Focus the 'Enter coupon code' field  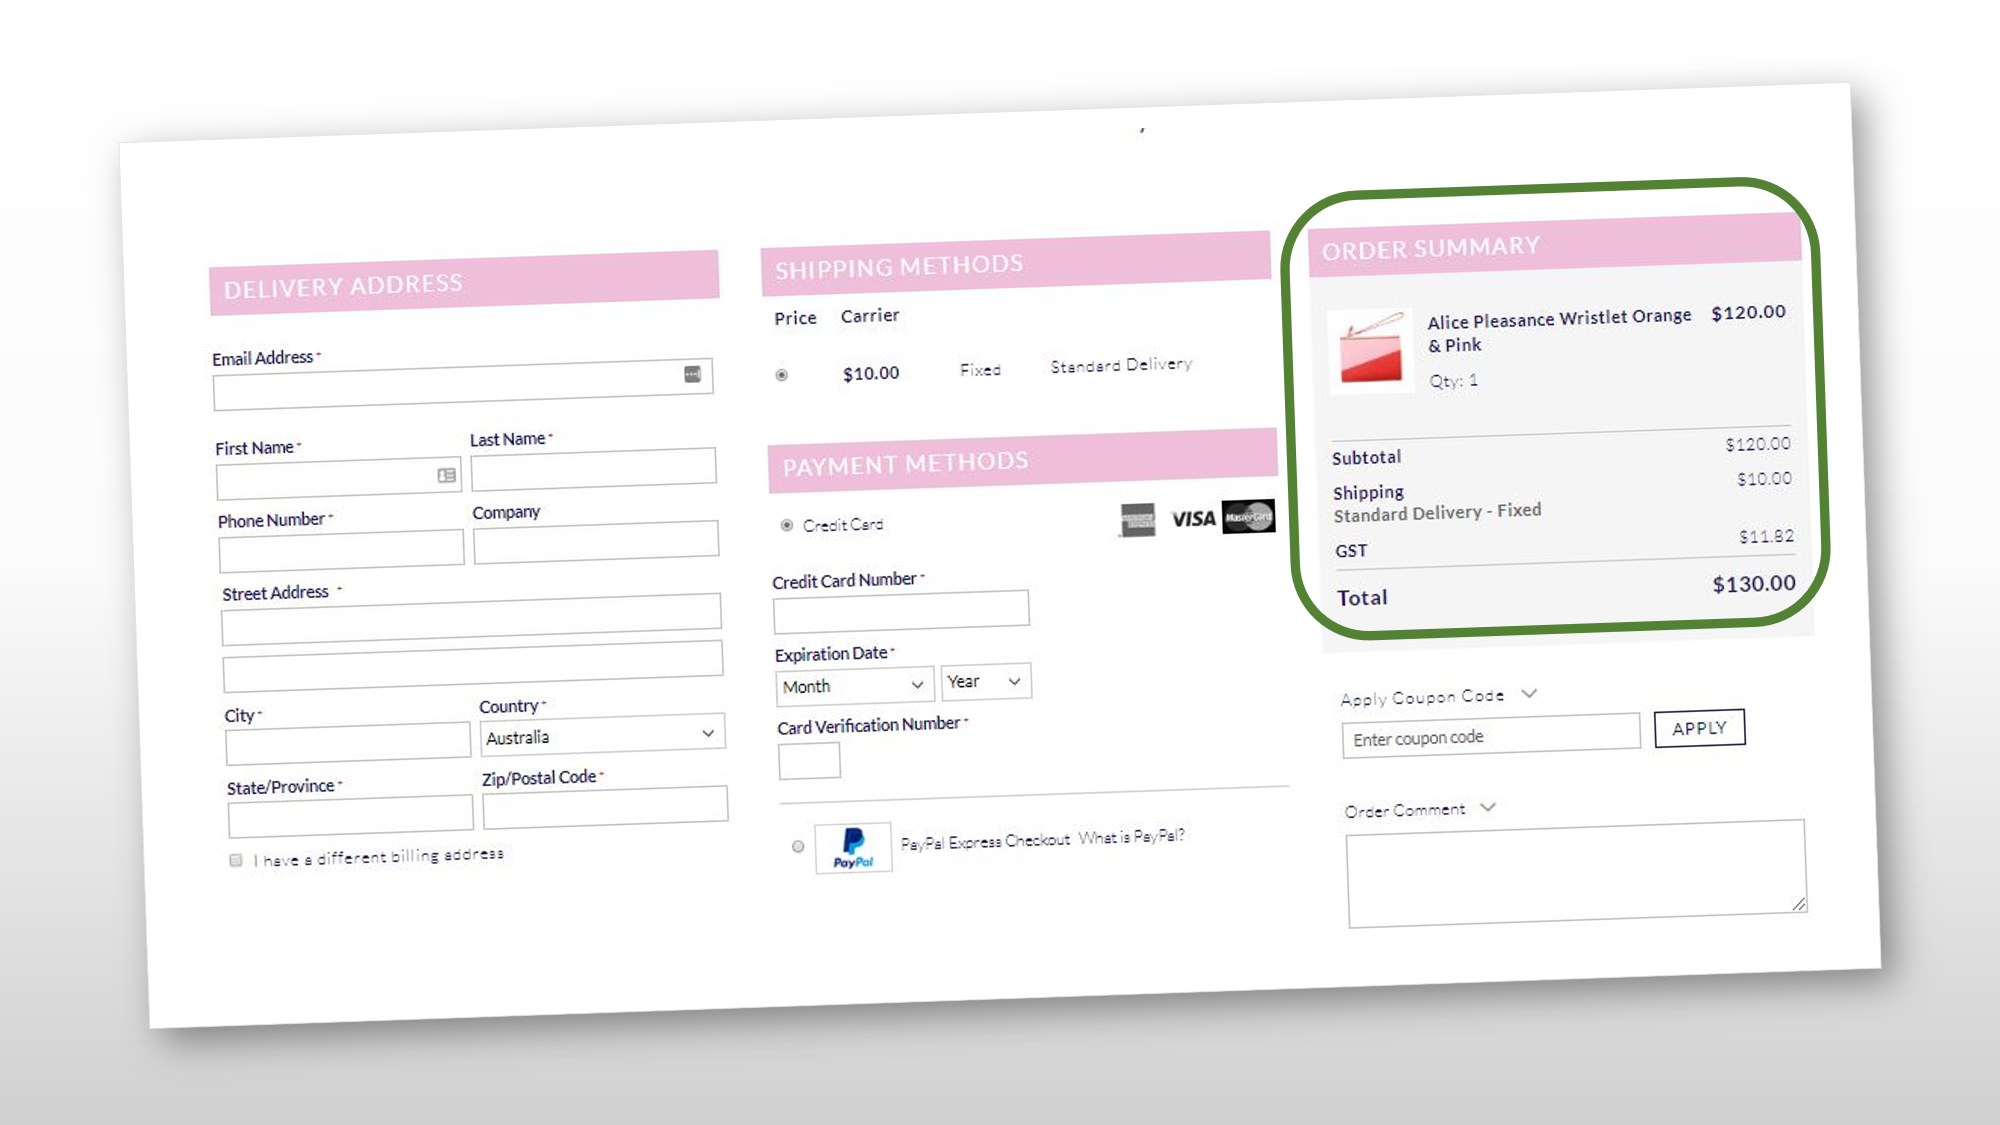coord(1491,736)
